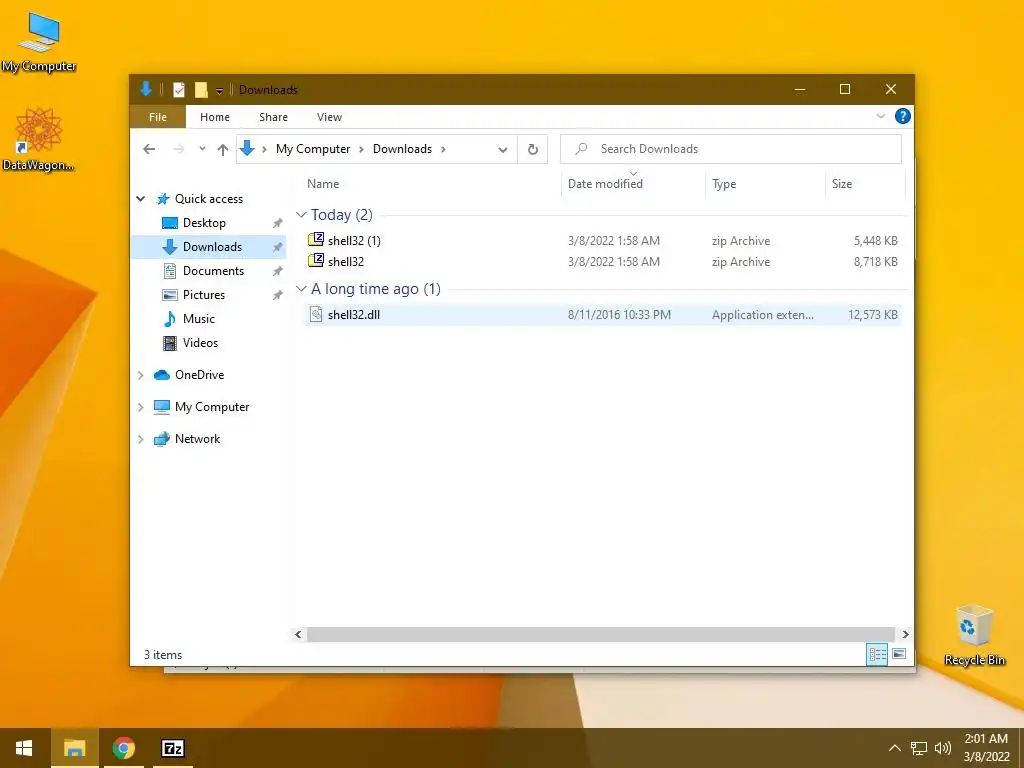Viewport: 1024px width, 768px height.
Task: Select OneDrive in the navigation pane
Action: point(199,375)
